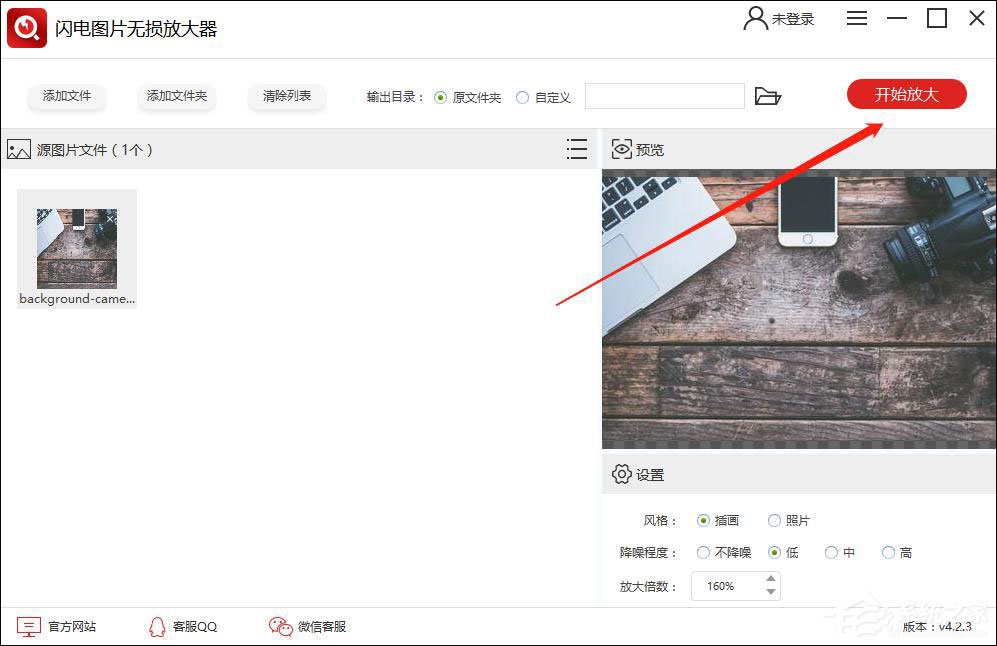Choose 高 denoise level

[888, 552]
